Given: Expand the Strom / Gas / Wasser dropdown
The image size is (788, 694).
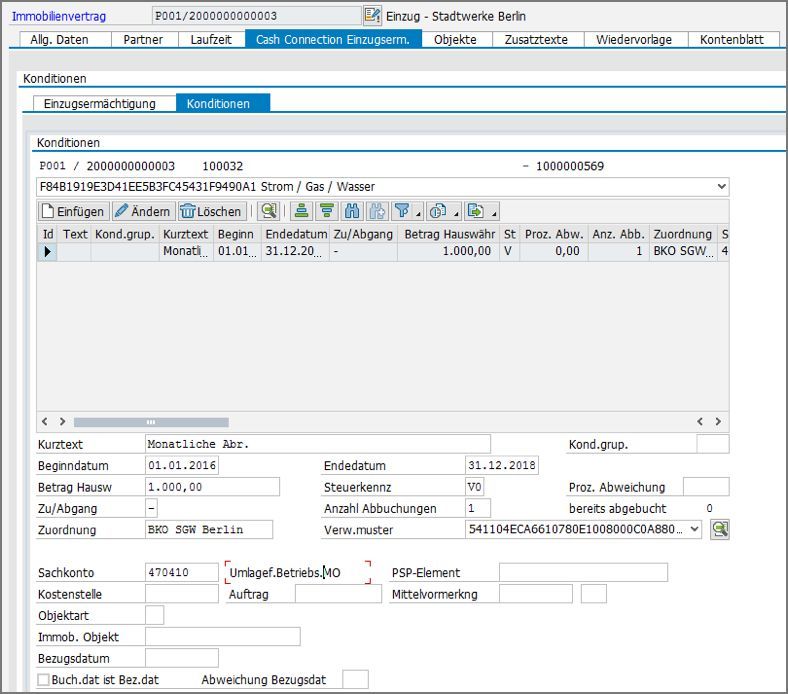Looking at the screenshot, I should coord(722,187).
